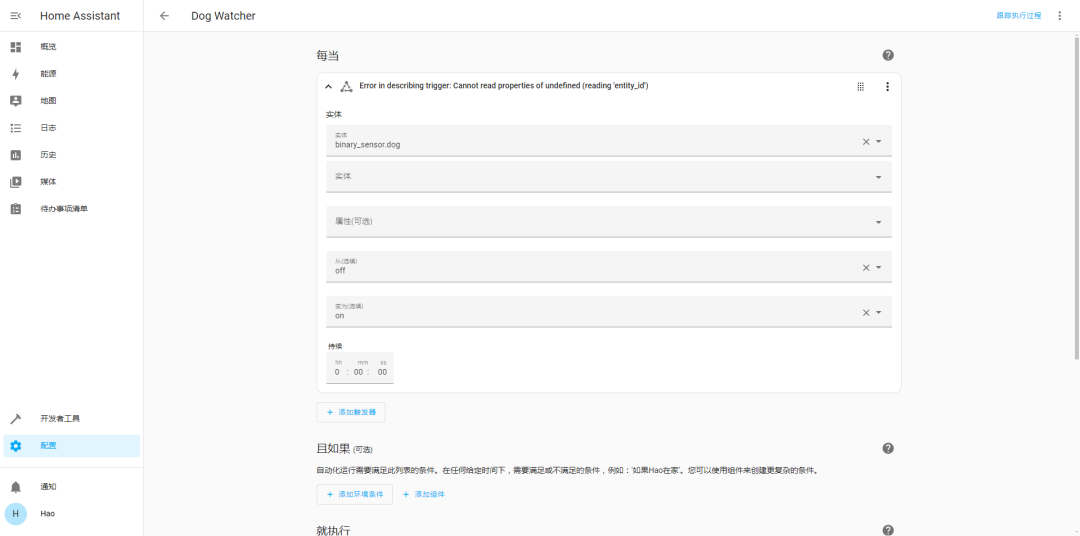Click the 添加环境条件 add condition button
Image resolution: width=1080 pixels, height=536 pixels.
coord(355,494)
